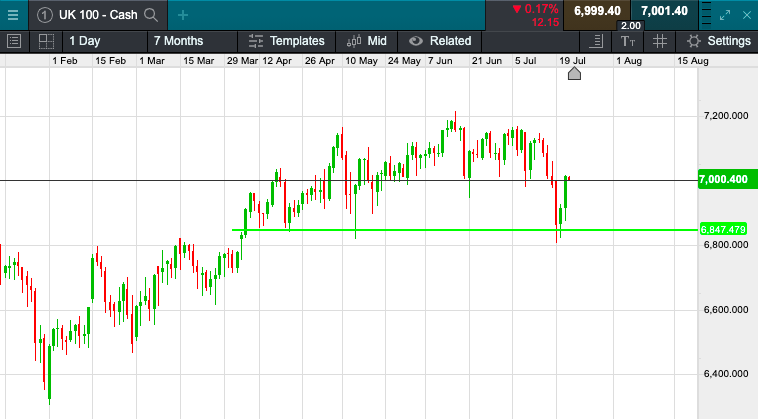Open the Mid price type dropdown
This screenshot has width=758, height=419.
[x=366, y=41]
